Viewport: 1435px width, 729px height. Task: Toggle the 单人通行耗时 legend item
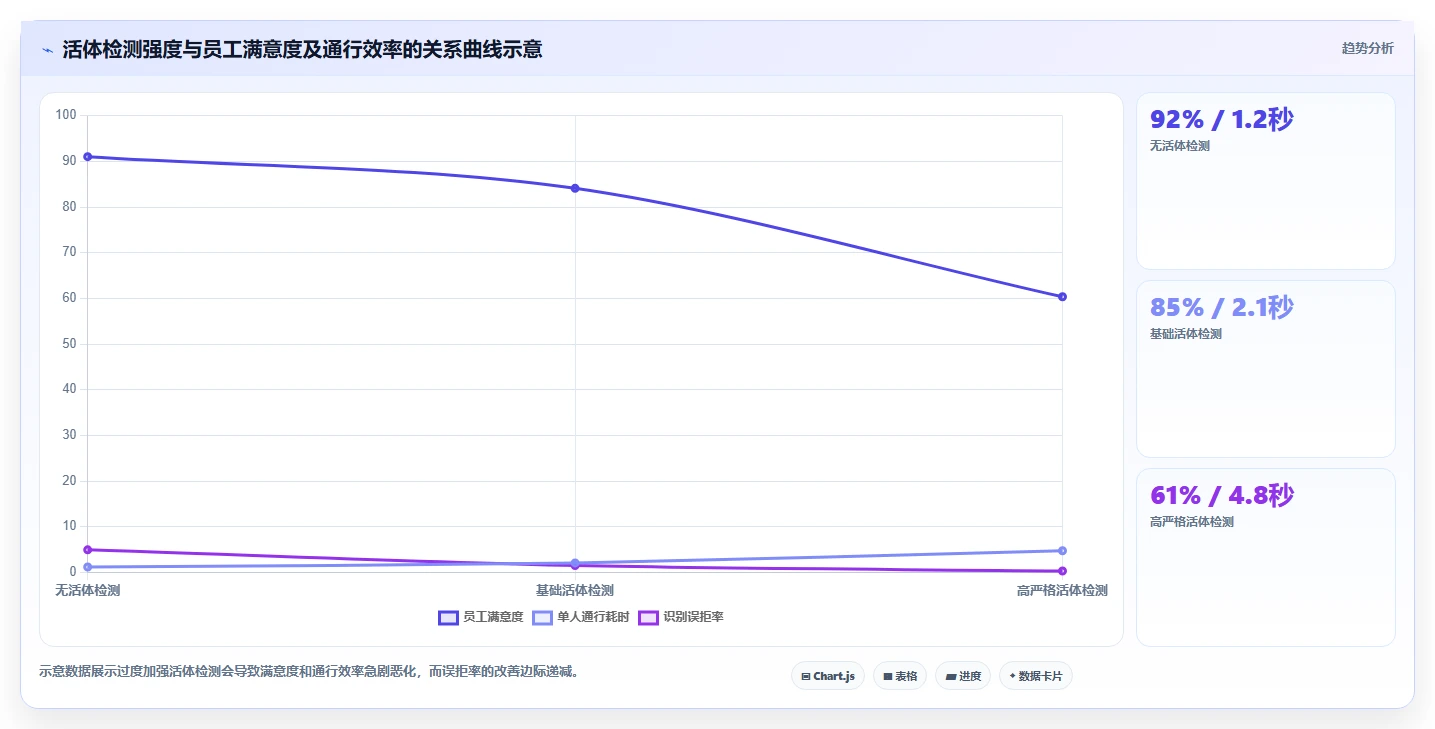pos(581,617)
